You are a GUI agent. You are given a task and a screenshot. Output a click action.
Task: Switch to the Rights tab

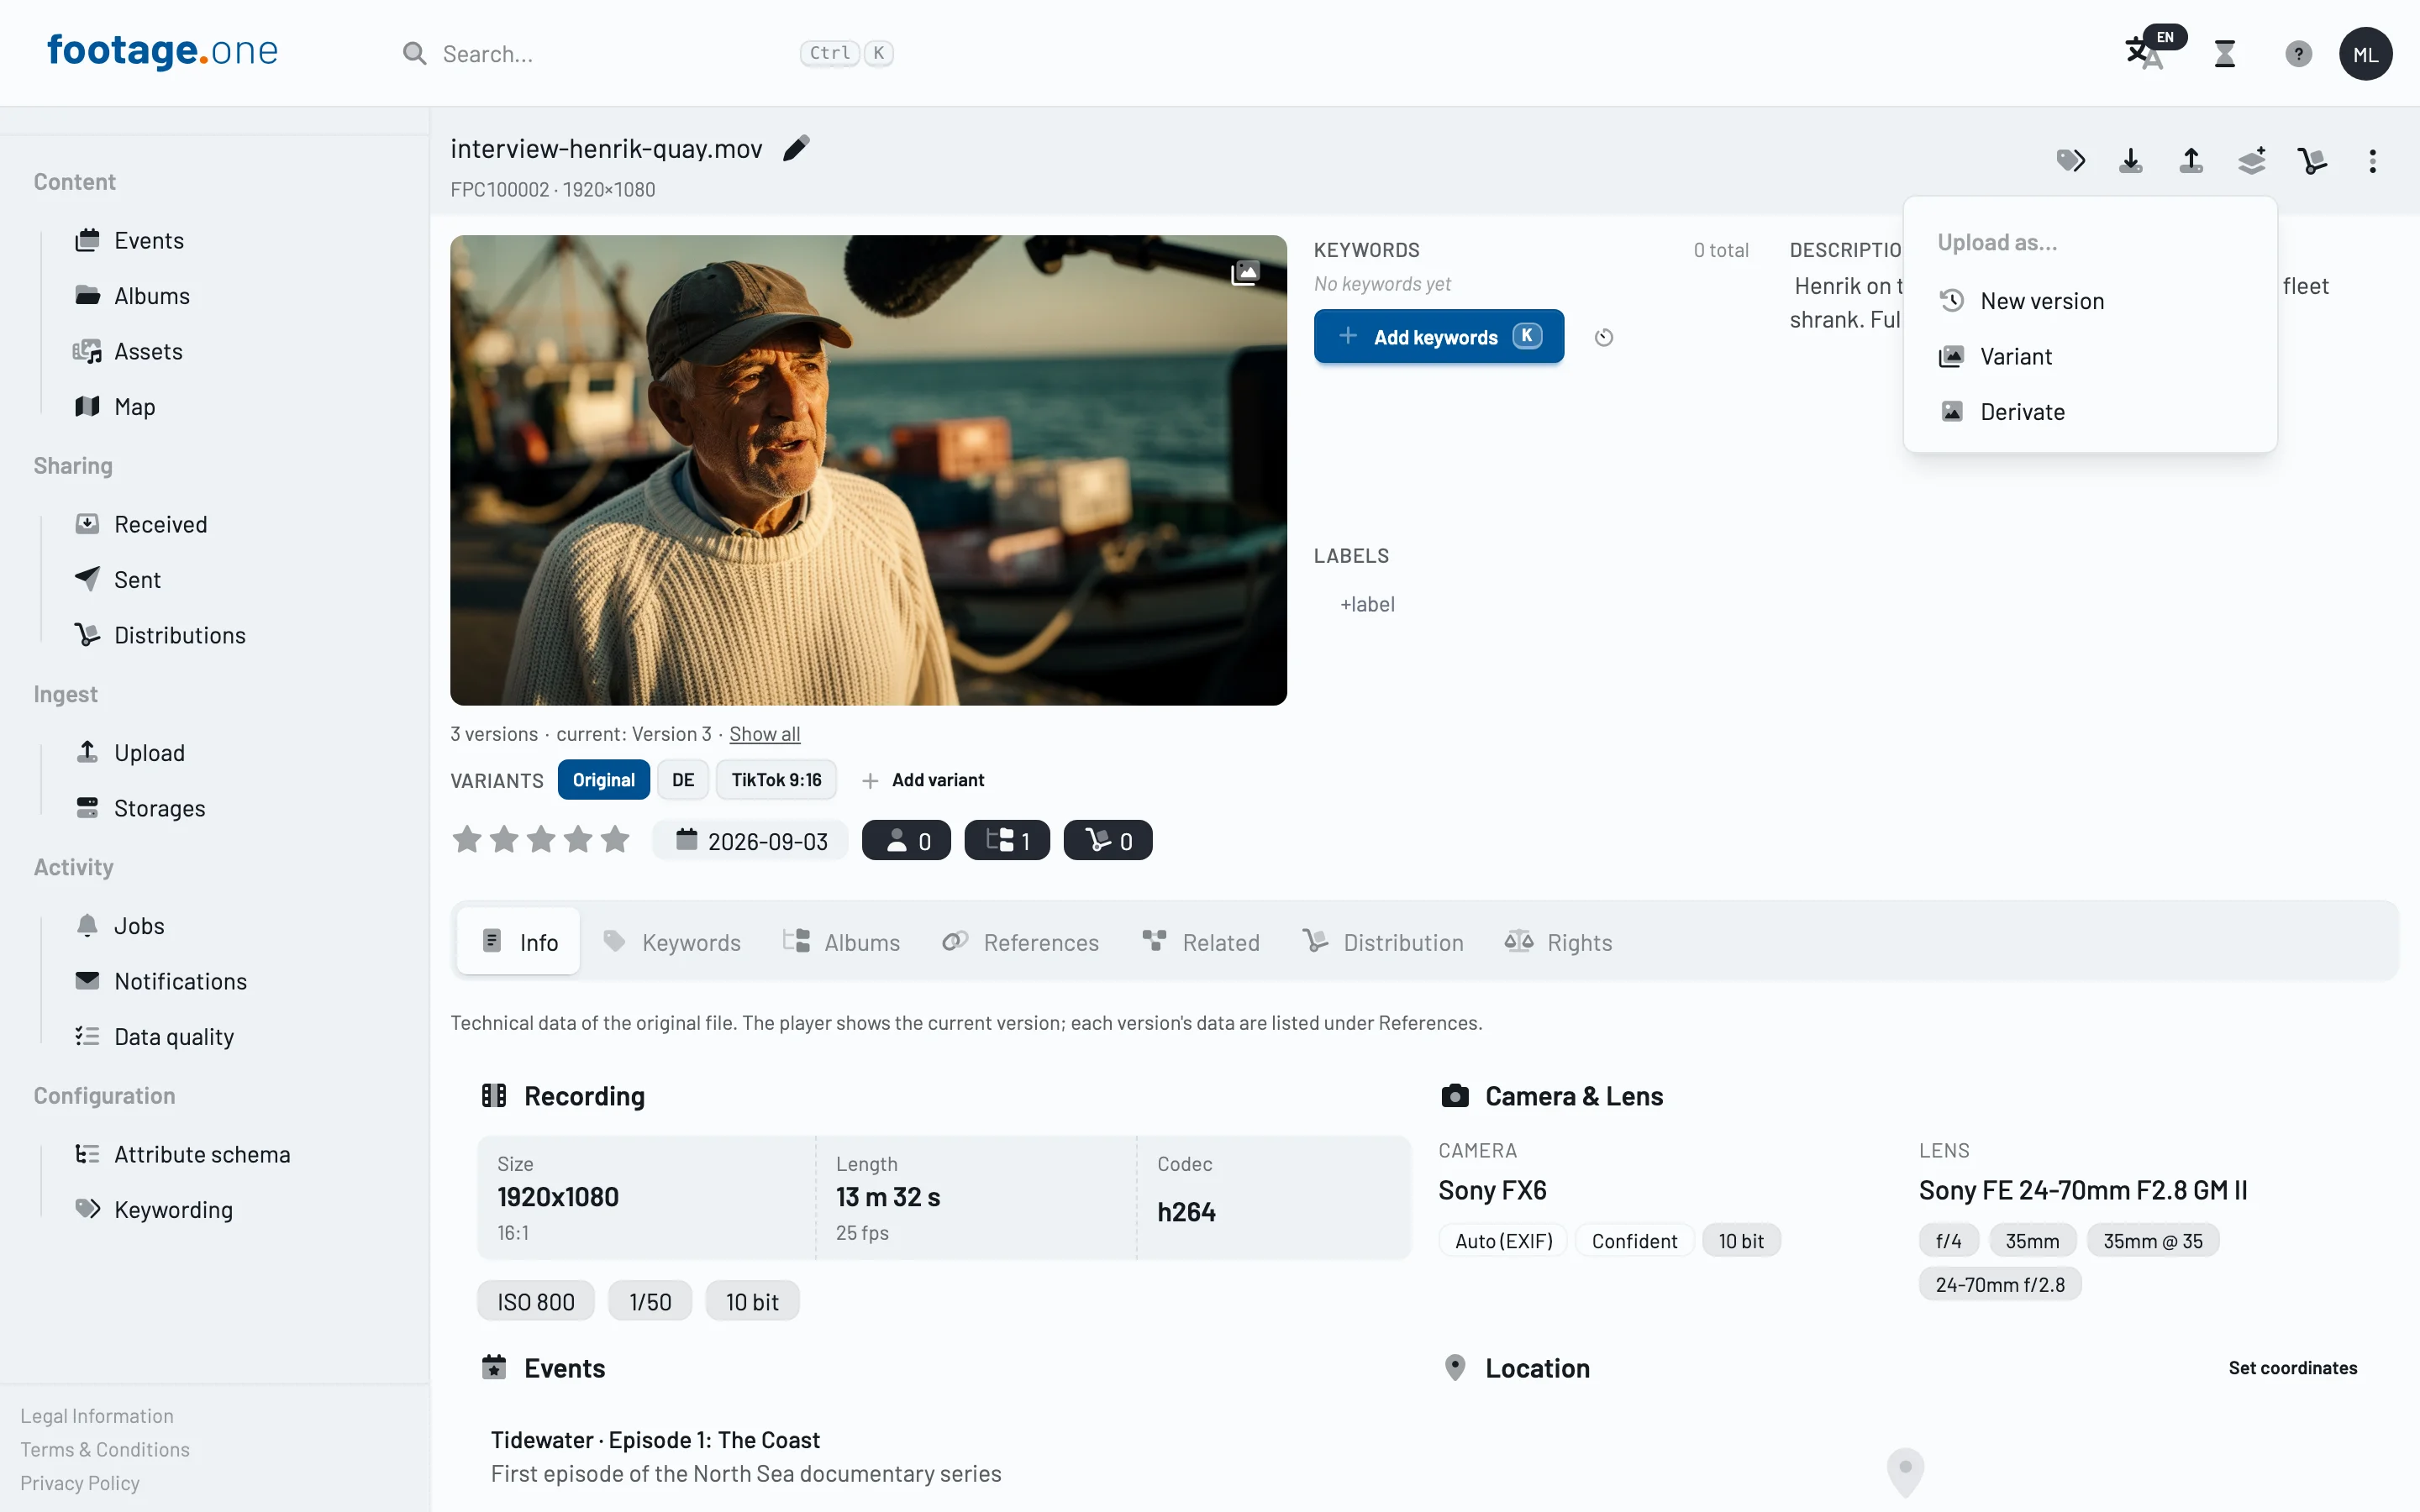(x=1559, y=942)
